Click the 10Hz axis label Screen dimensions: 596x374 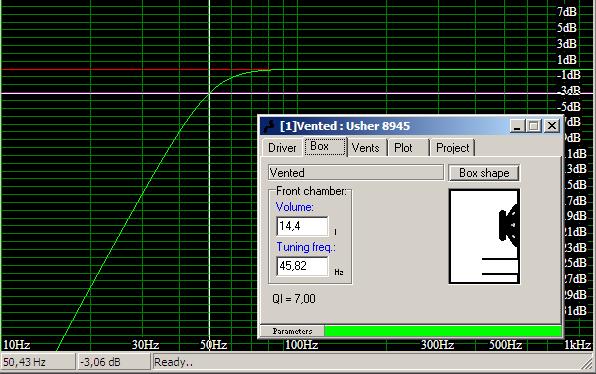coord(16,345)
